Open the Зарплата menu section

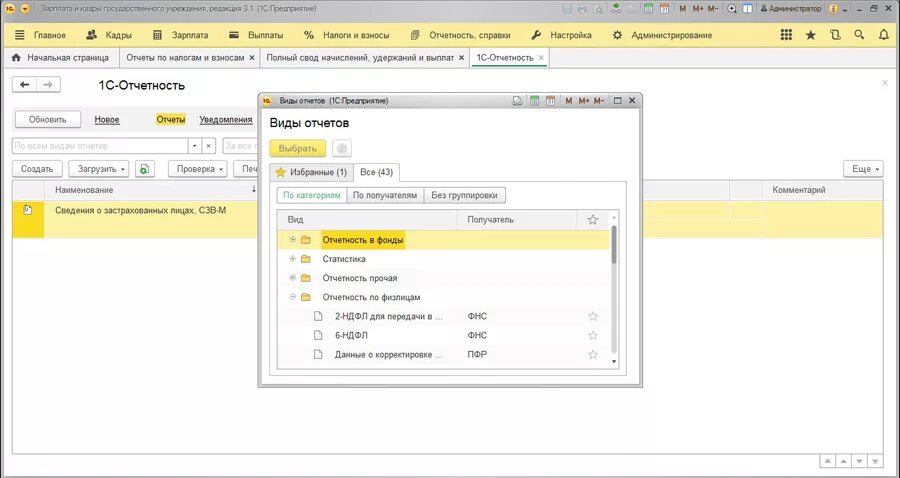pyautogui.click(x=180, y=35)
